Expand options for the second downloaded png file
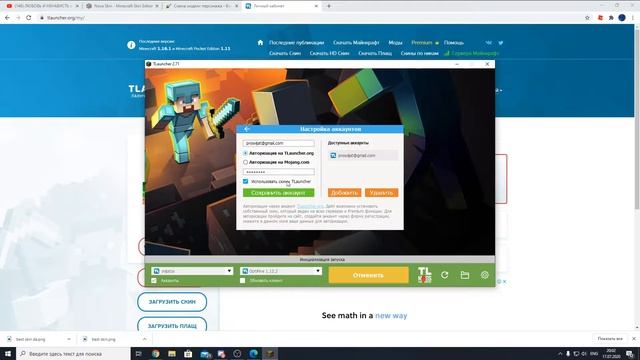 tap(144, 339)
